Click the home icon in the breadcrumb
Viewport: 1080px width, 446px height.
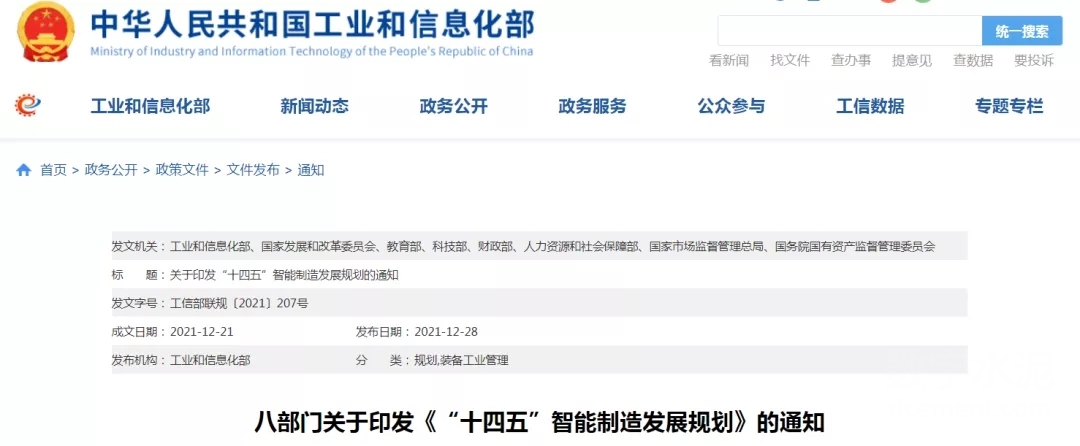(24, 170)
